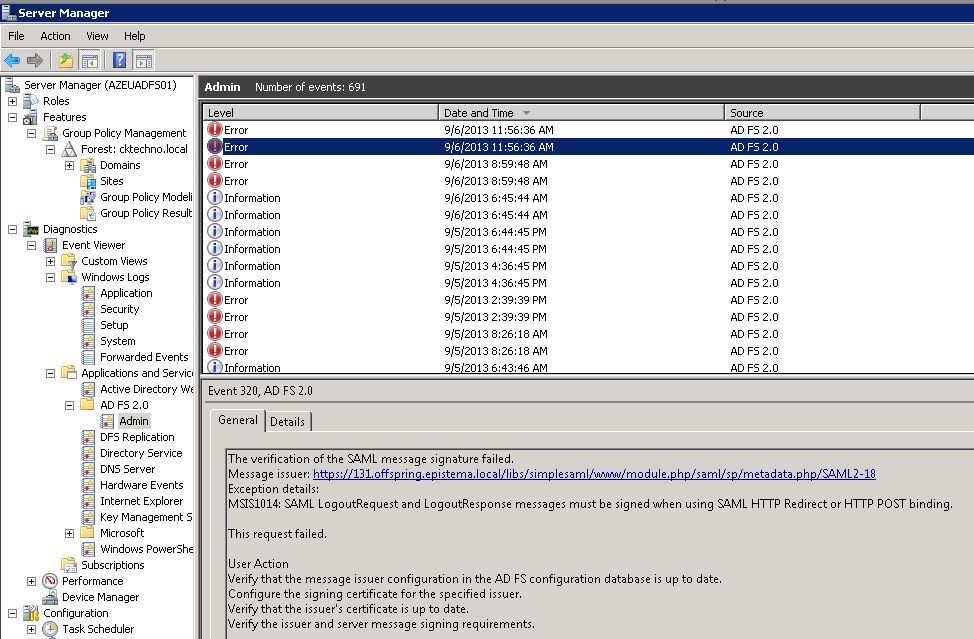
Task: Click the Up one level folder icon
Action: (66, 60)
